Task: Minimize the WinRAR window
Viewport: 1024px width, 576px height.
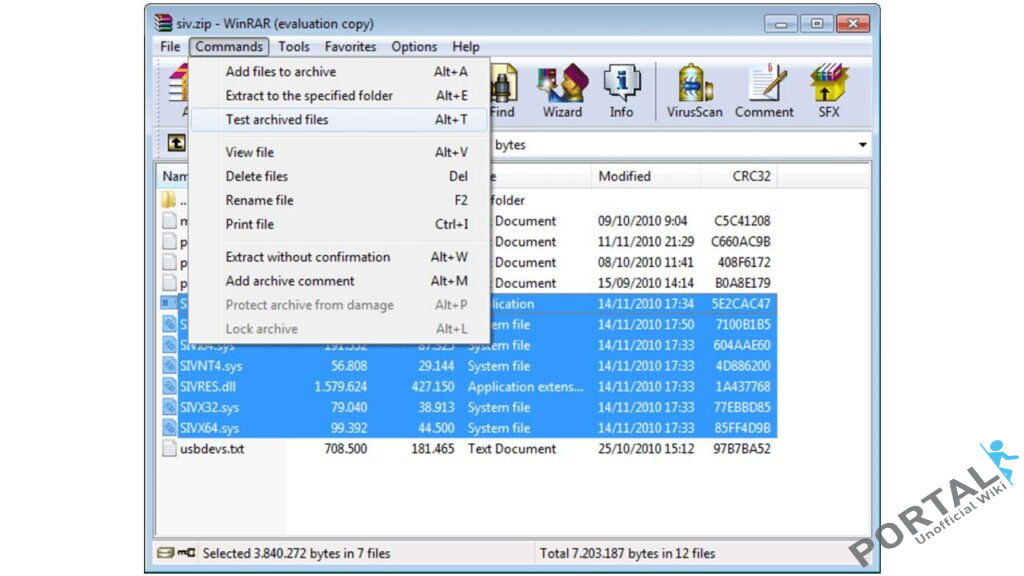Action: (781, 24)
